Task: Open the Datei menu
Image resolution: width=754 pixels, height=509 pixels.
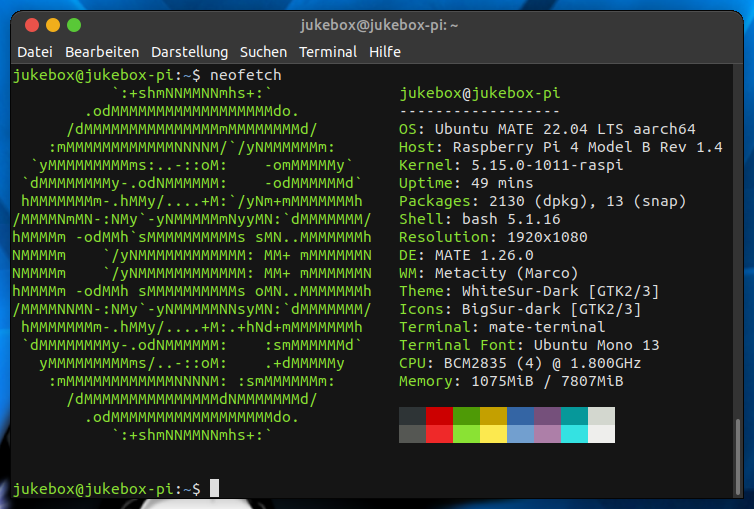Action: click(x=35, y=52)
